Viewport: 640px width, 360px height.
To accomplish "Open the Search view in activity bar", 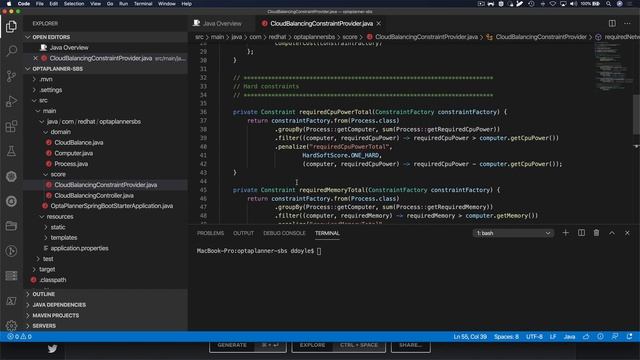I will click(x=11, y=51).
